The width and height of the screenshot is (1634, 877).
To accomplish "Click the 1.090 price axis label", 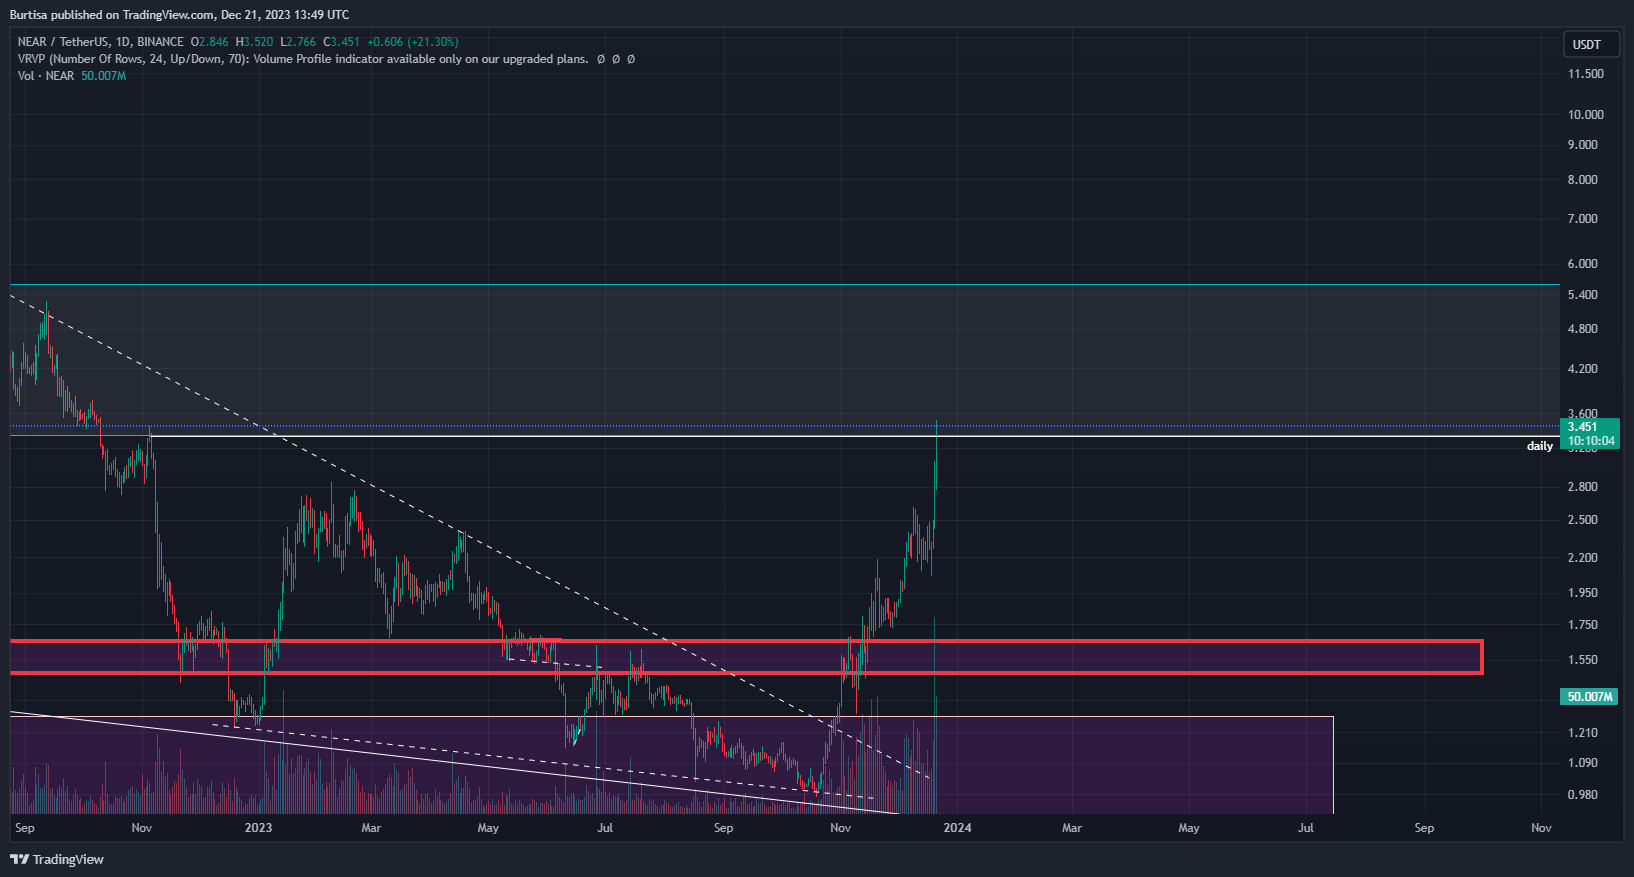I will click(x=1583, y=763).
